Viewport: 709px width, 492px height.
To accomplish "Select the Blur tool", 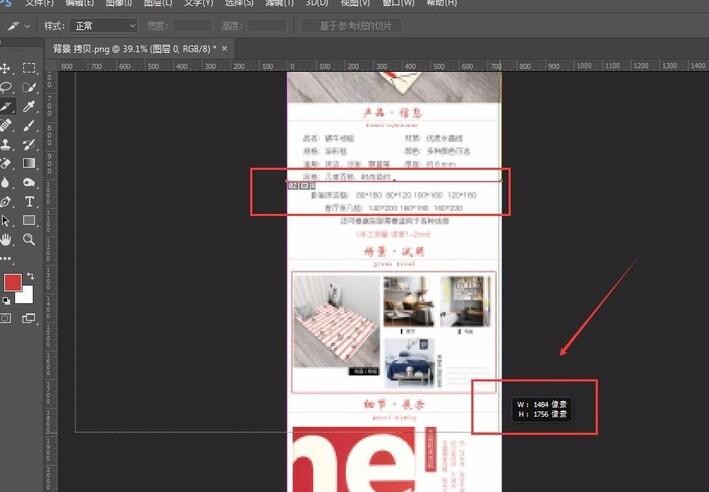I will pos(6,182).
